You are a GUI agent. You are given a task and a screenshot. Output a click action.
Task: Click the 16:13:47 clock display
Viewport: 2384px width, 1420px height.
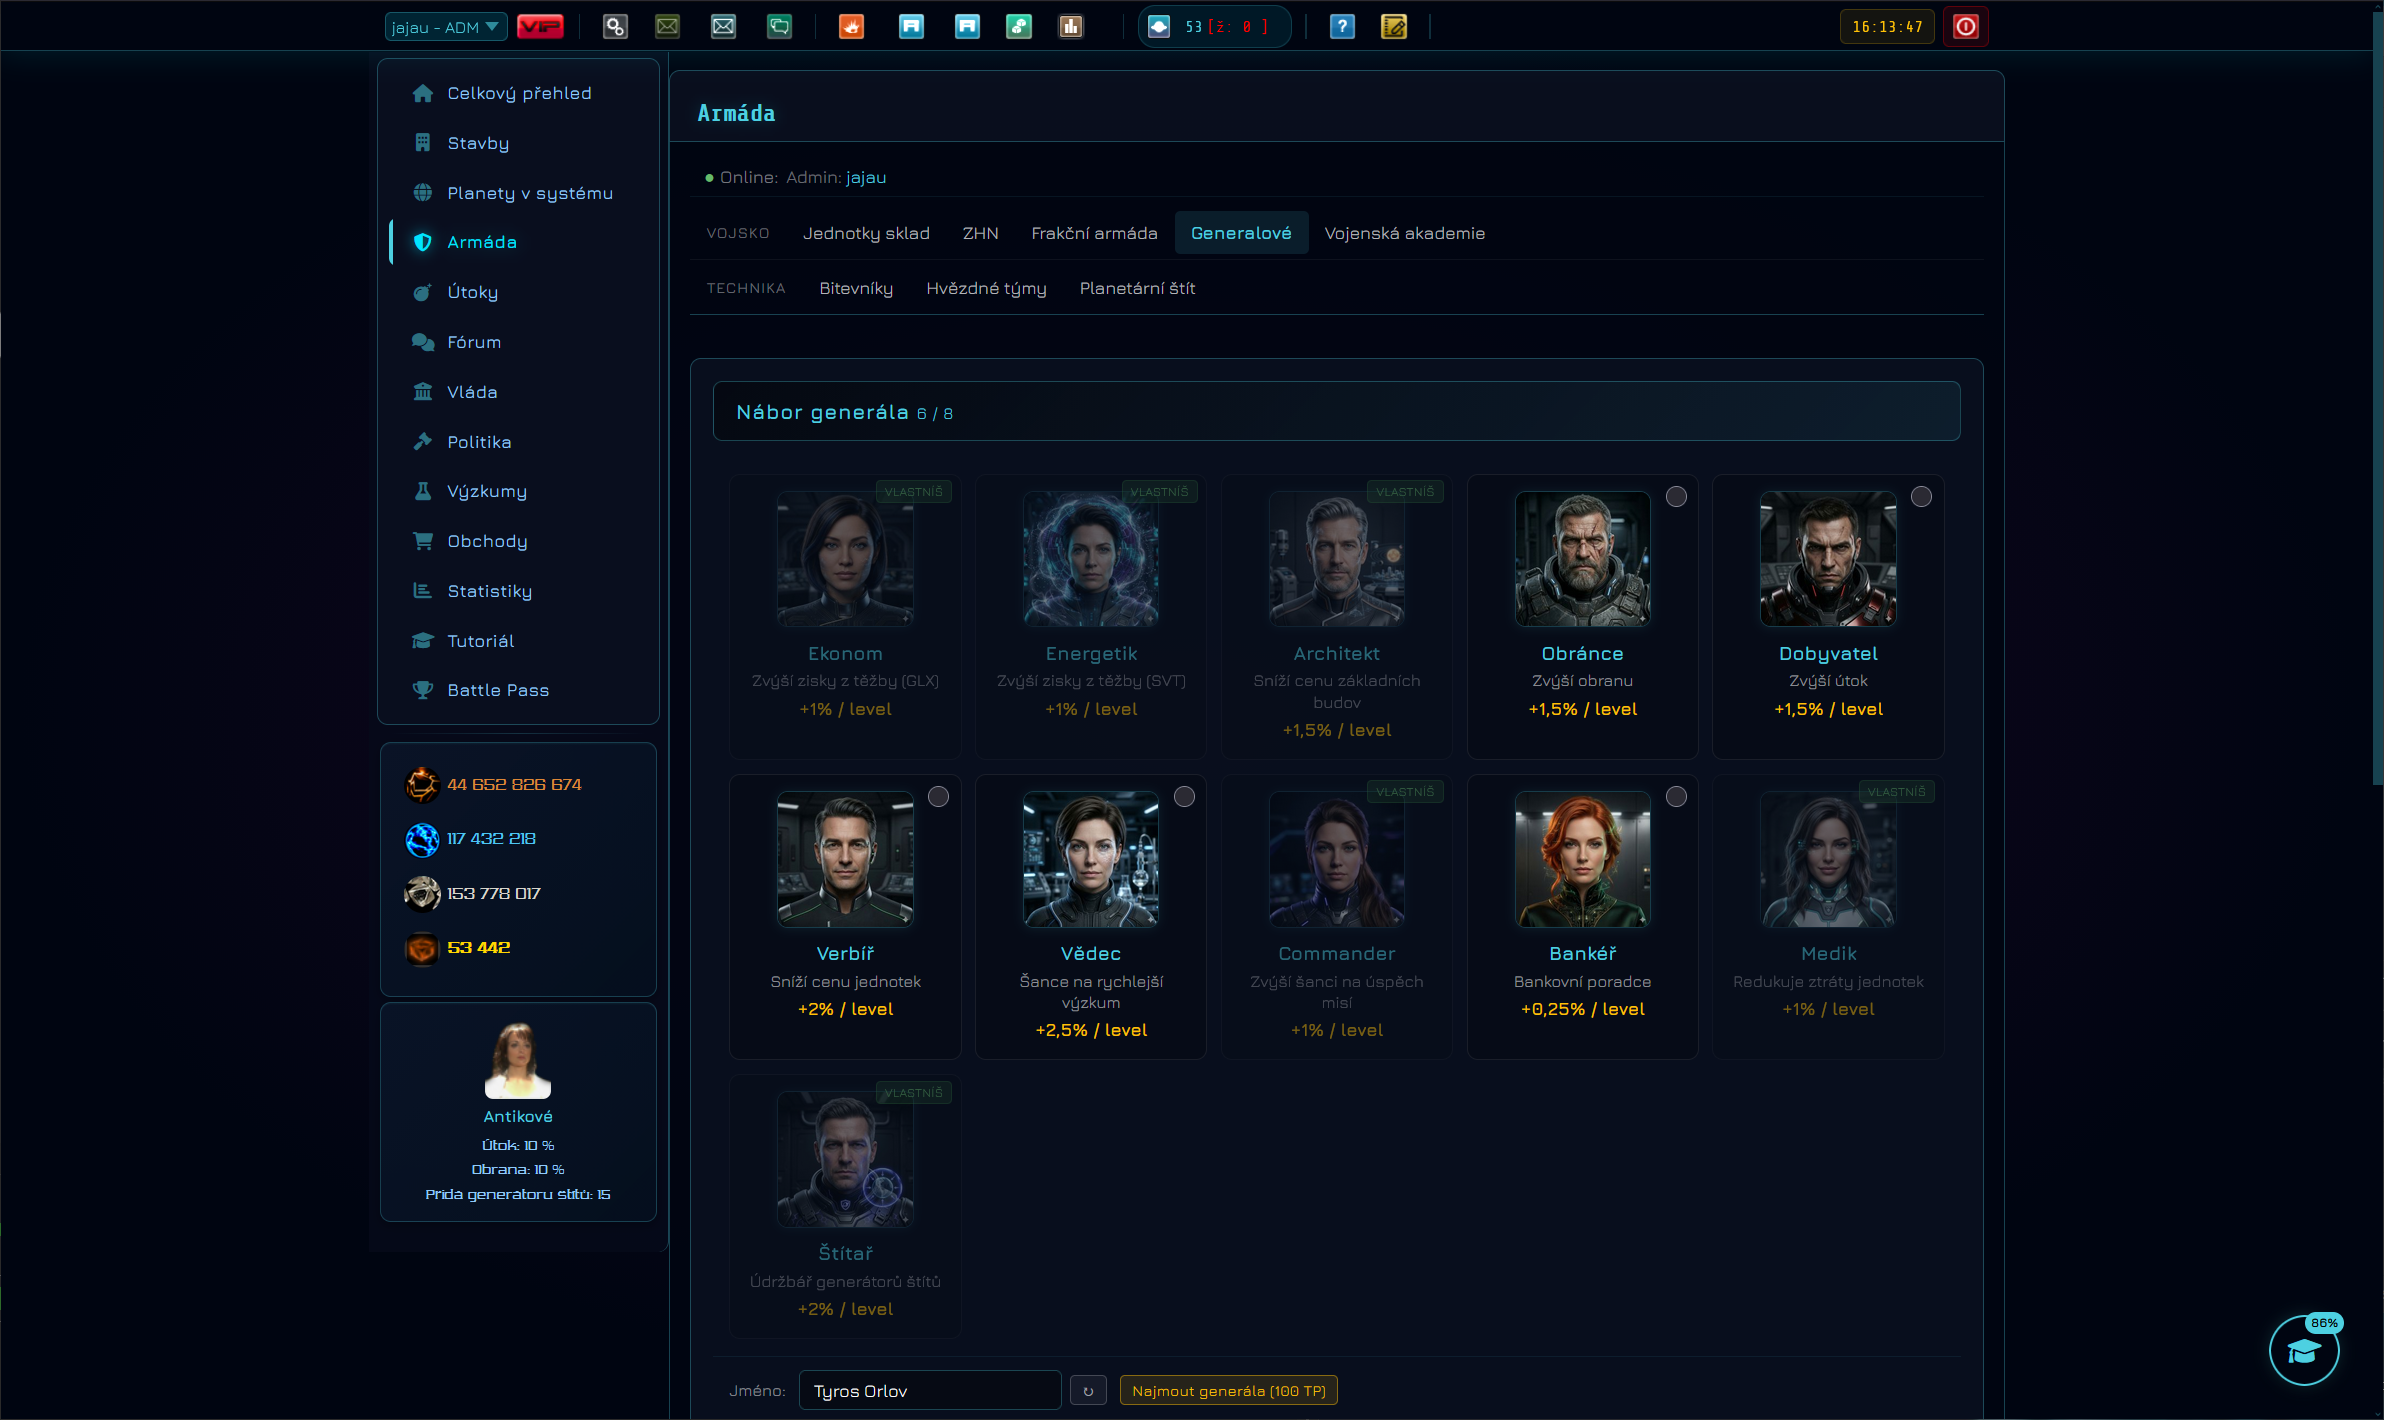click(x=1887, y=27)
